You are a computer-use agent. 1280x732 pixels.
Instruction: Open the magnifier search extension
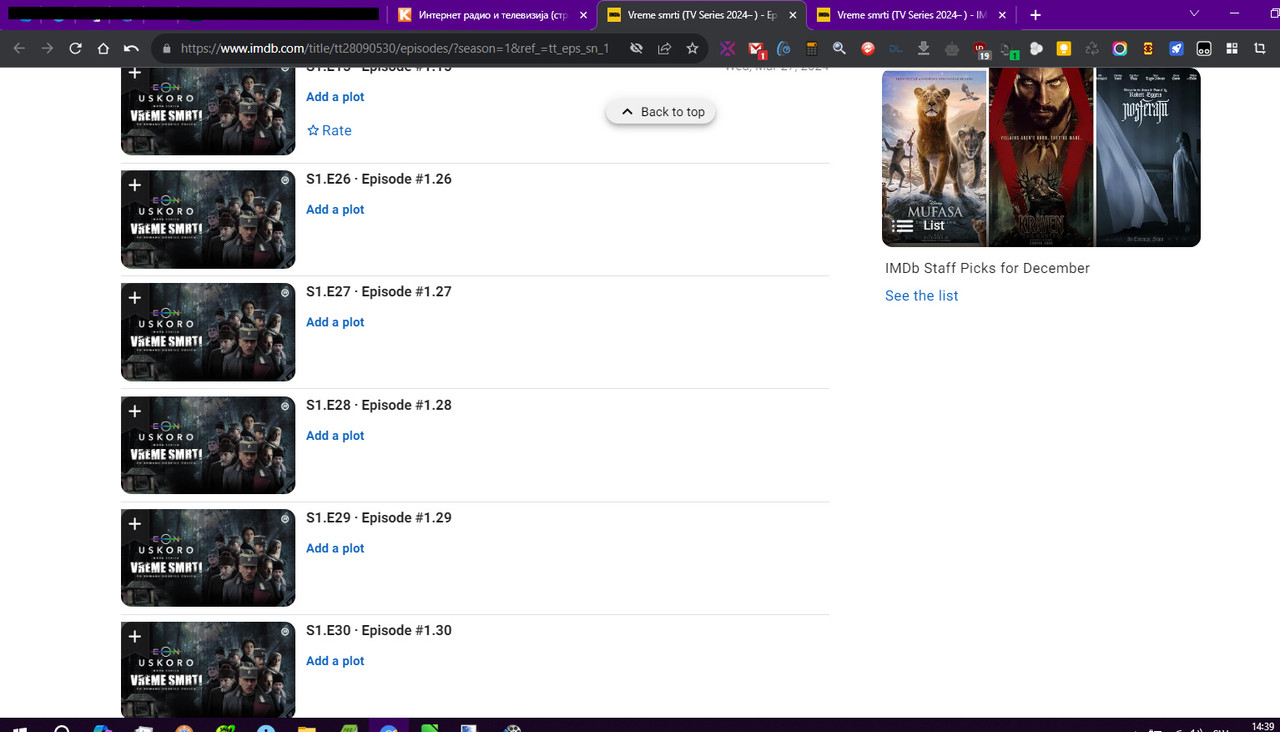tap(840, 48)
